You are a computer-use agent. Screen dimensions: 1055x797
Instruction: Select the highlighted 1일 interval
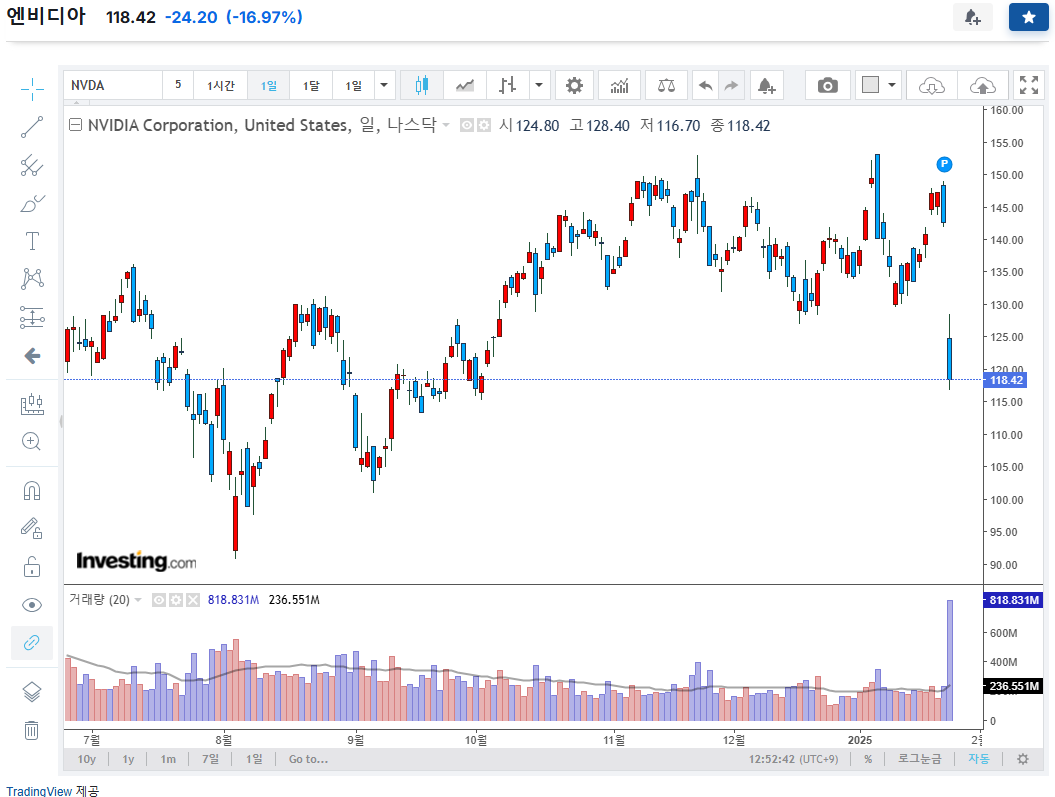(x=268, y=85)
